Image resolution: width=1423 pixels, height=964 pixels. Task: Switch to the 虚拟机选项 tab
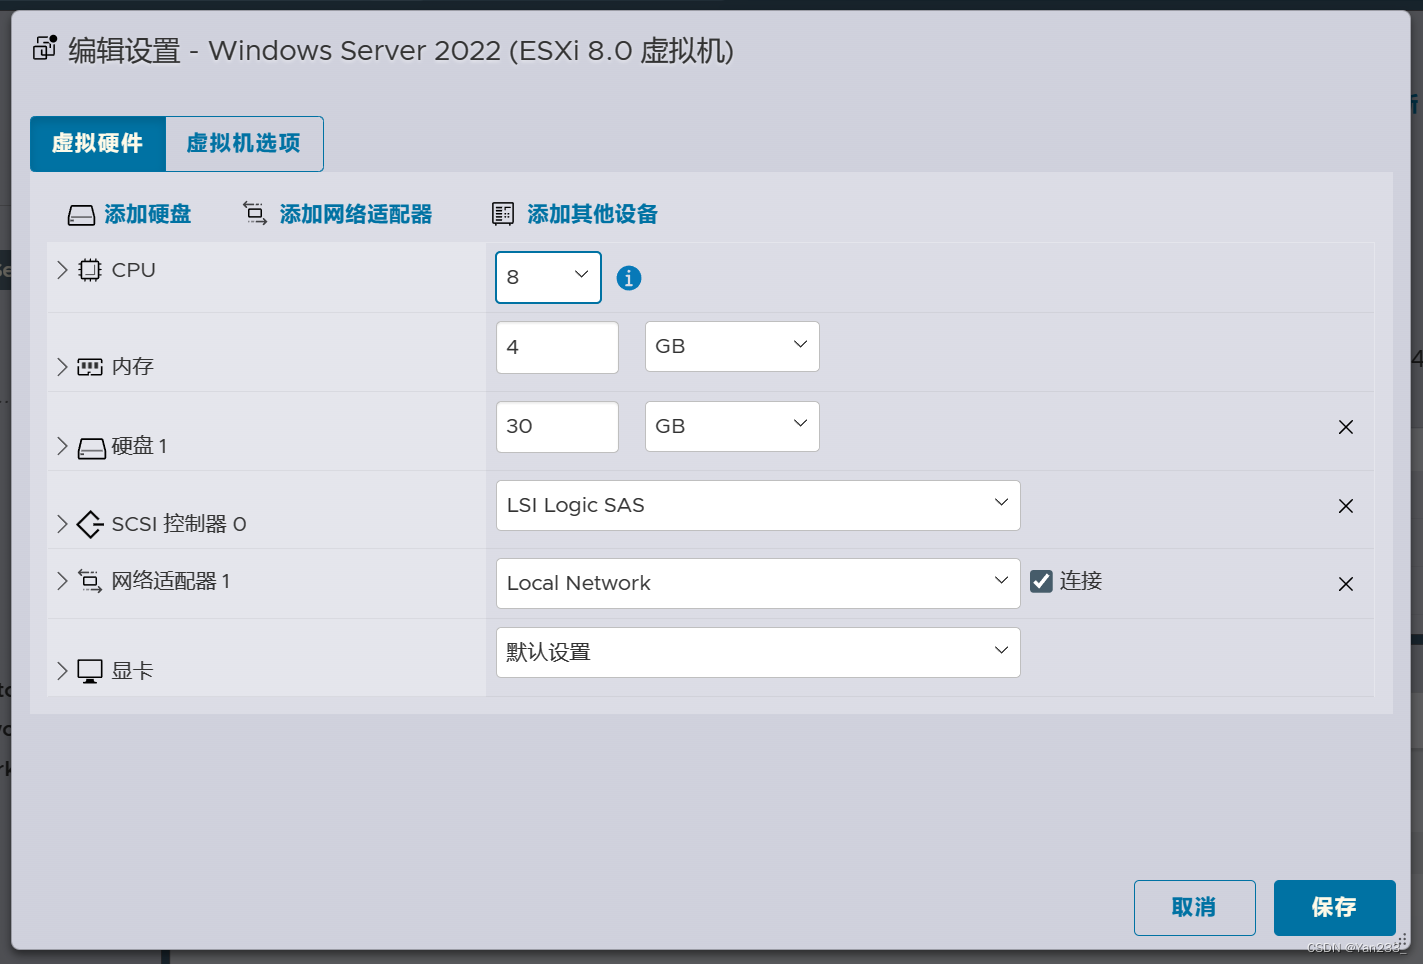point(243,143)
